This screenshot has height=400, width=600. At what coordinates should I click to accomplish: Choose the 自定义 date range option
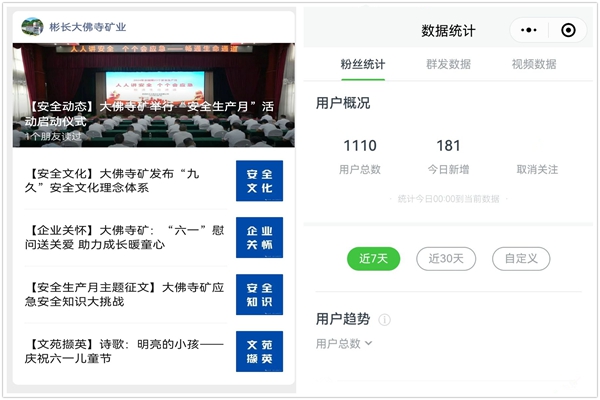pos(521,258)
